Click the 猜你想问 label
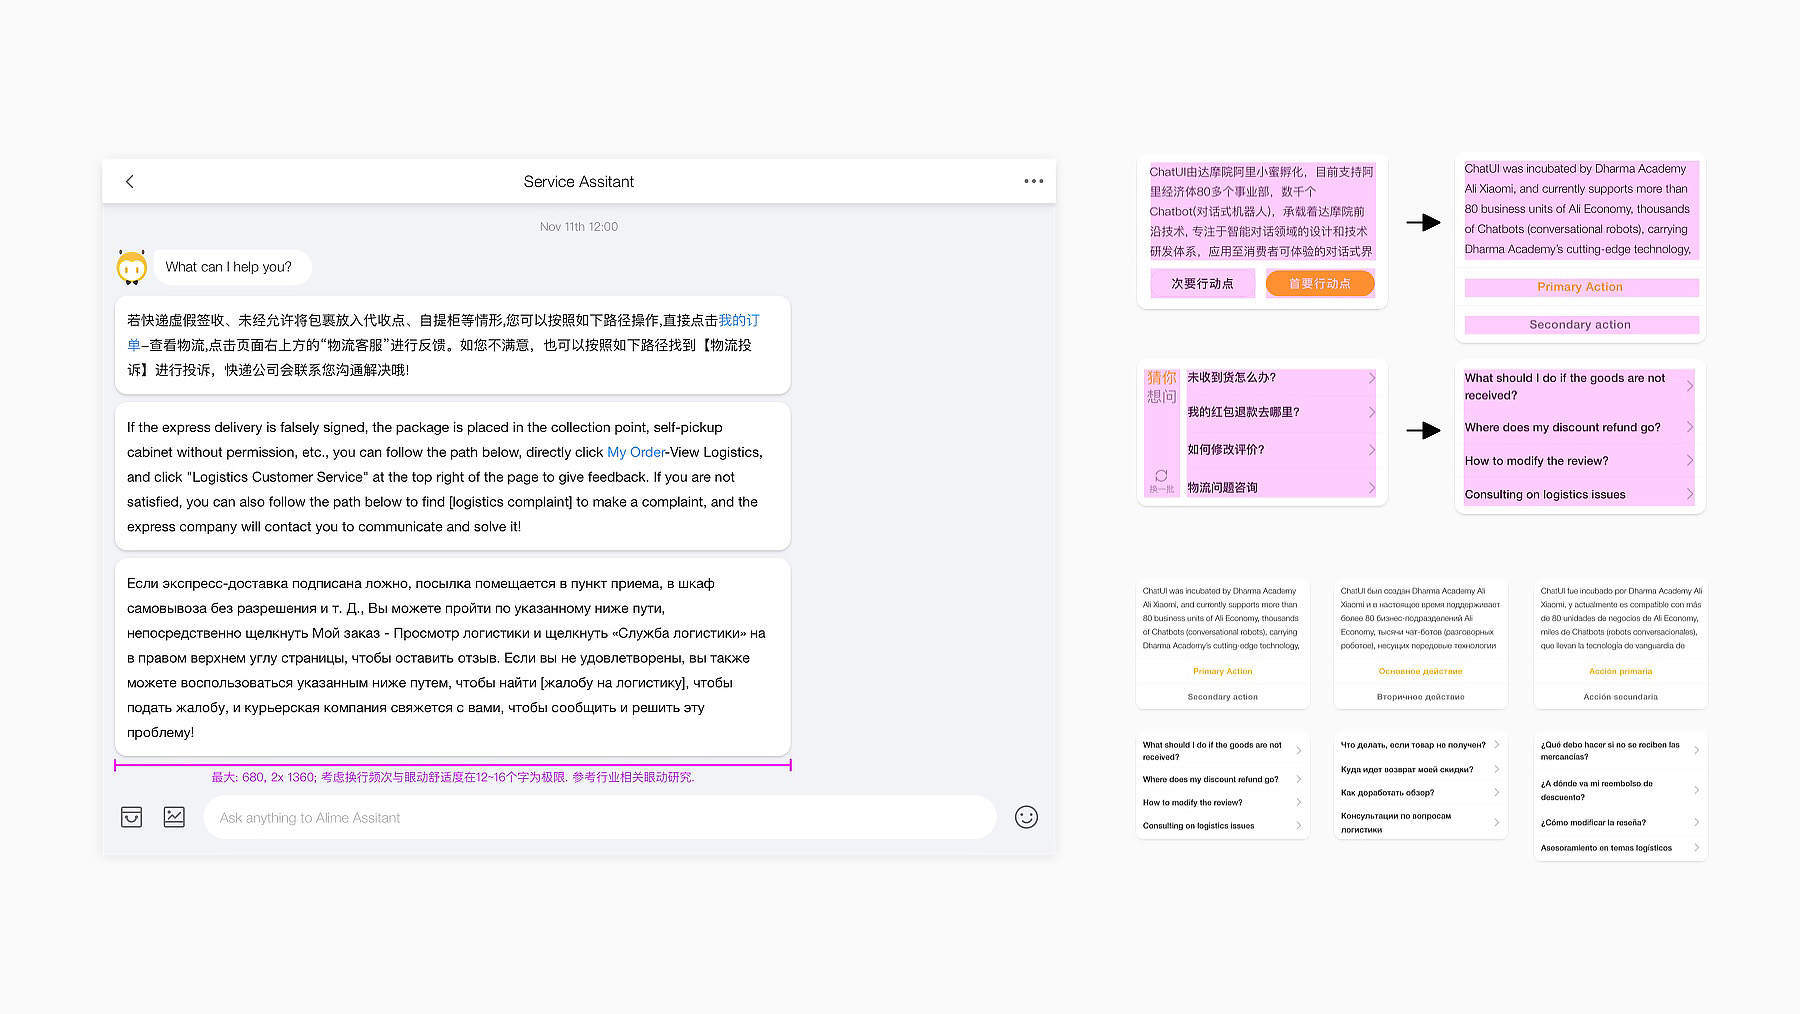The image size is (1800, 1014). click(1161, 387)
